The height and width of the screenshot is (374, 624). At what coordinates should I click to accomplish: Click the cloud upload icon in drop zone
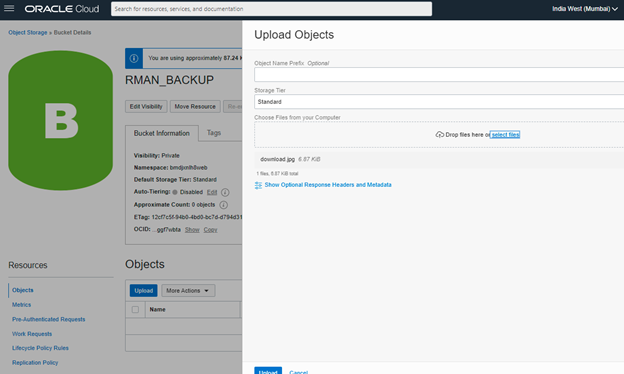(439, 134)
